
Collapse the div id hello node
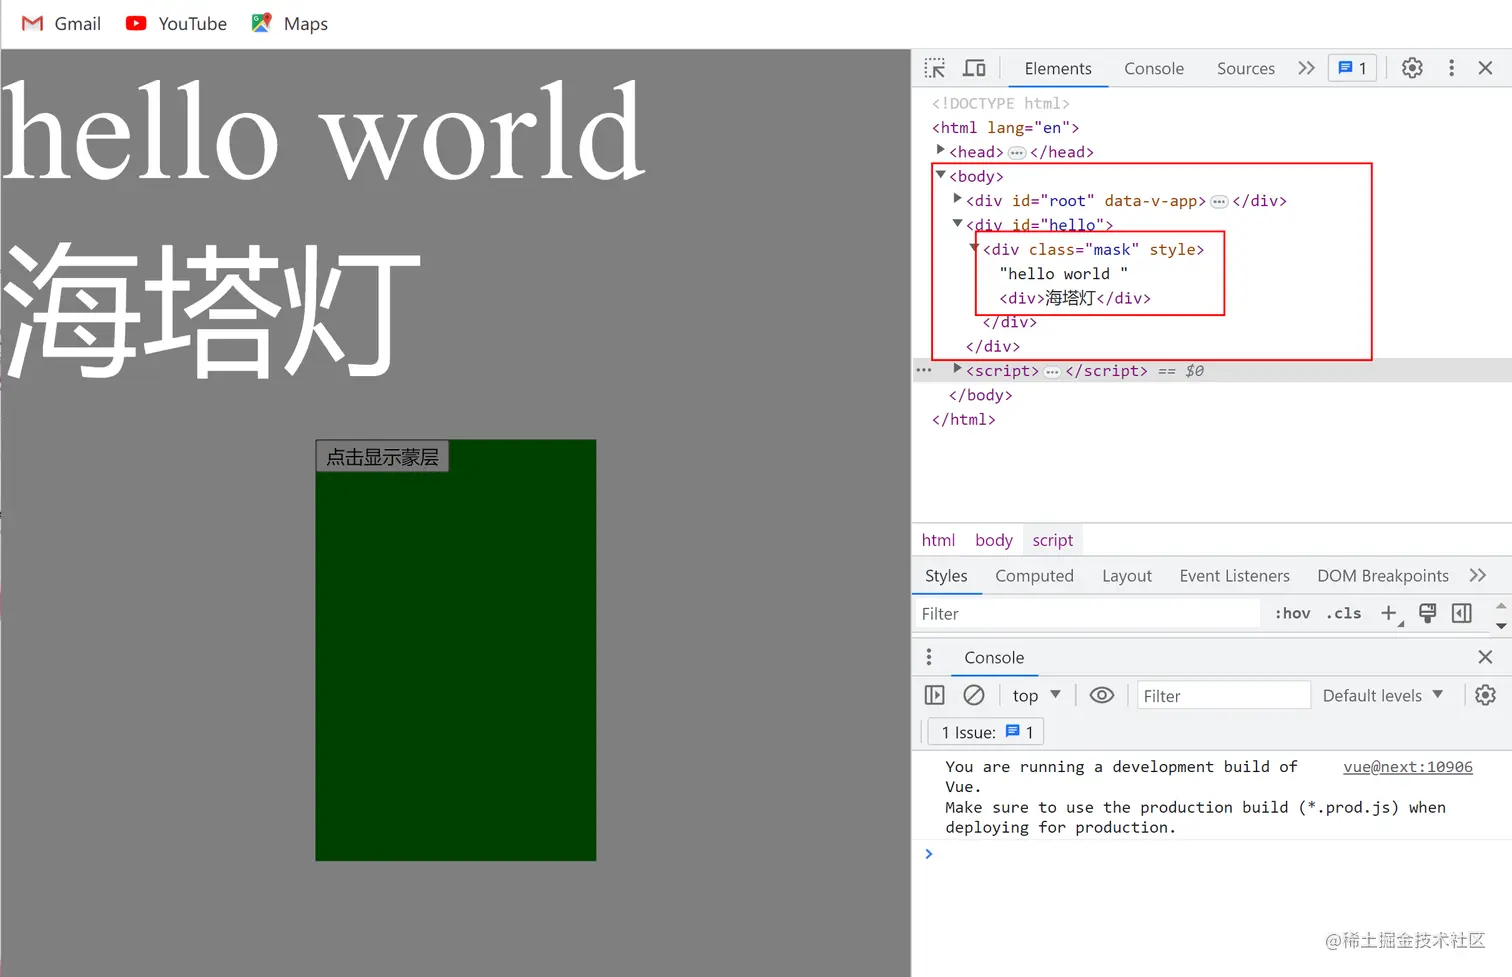pos(957,223)
